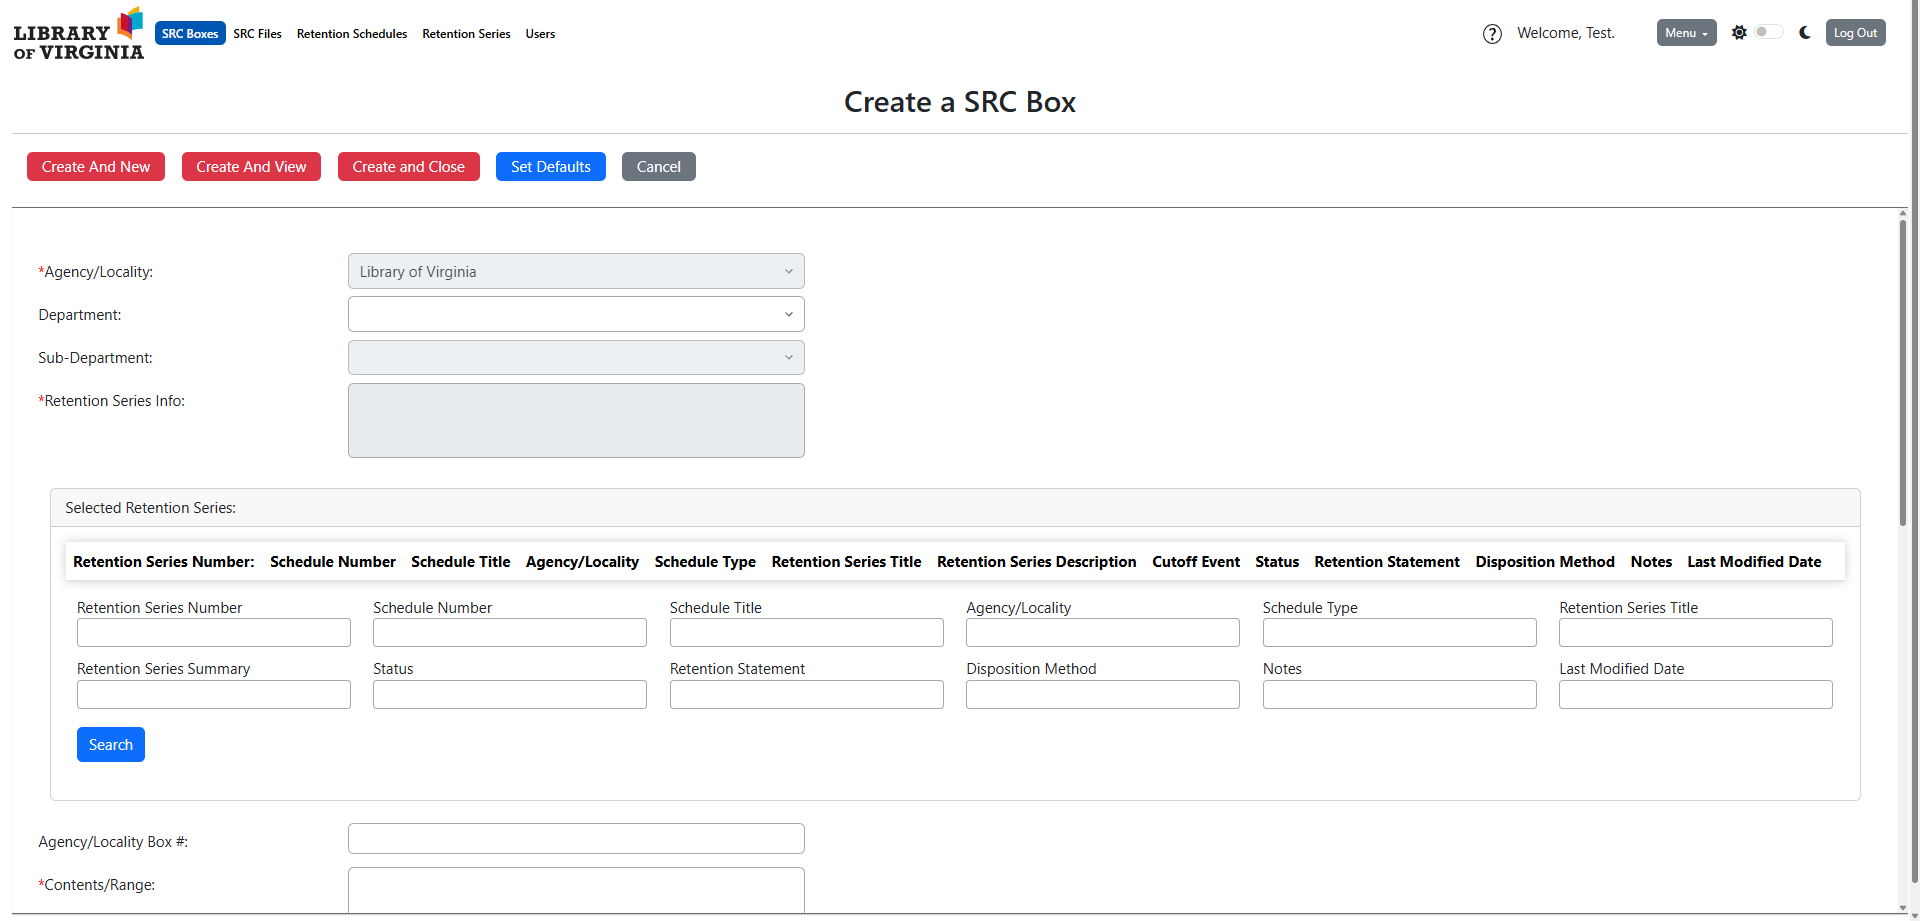The width and height of the screenshot is (1920, 921).
Task: Click the blue Search button
Action: 111,745
